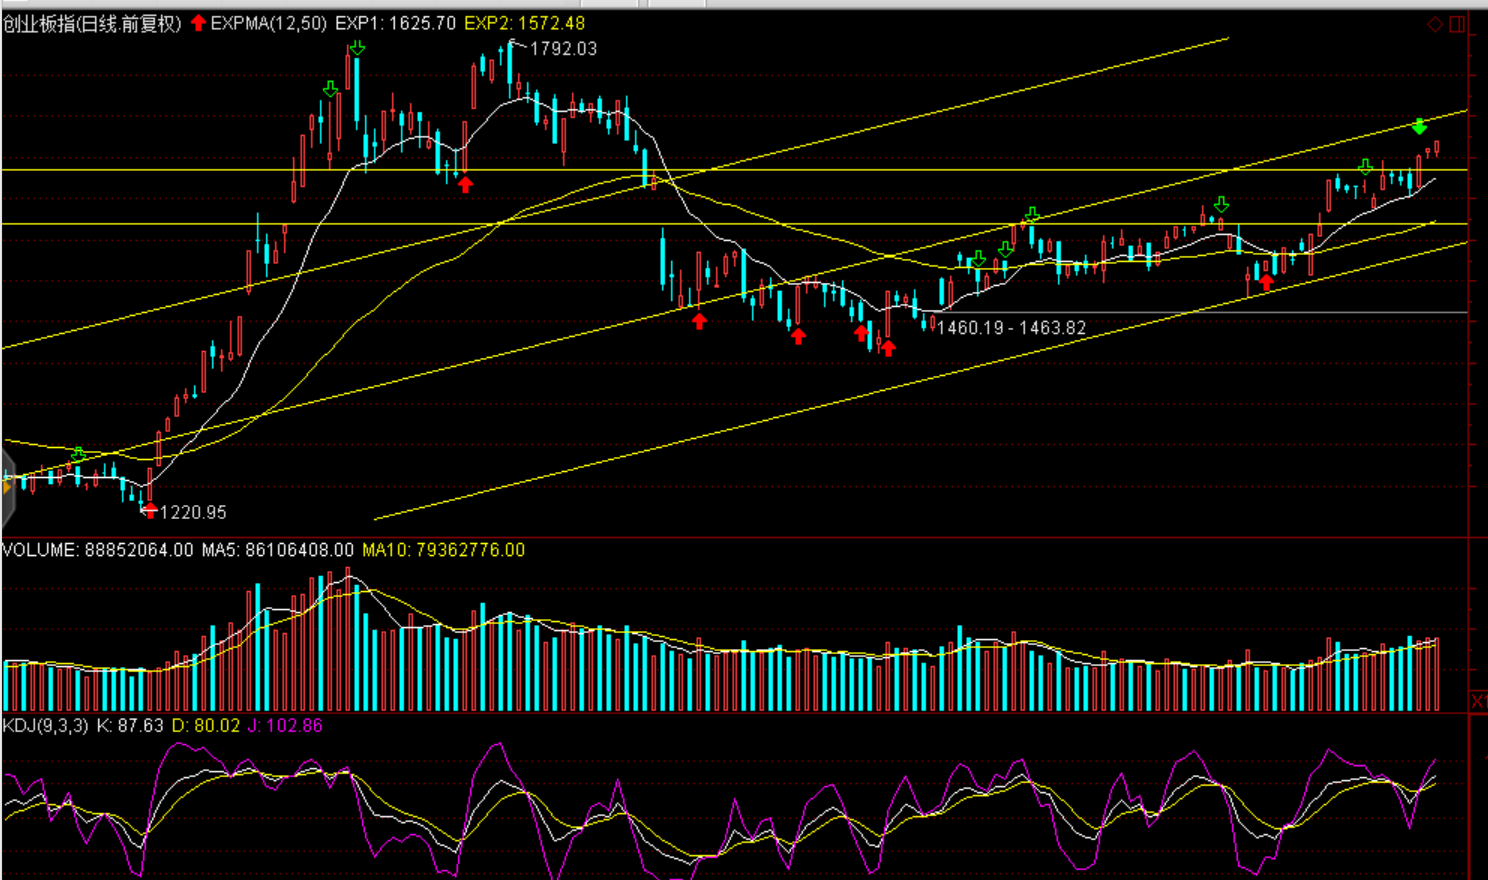
Task: Click the yellow EXP2: 1572.48 label
Action: [524, 23]
